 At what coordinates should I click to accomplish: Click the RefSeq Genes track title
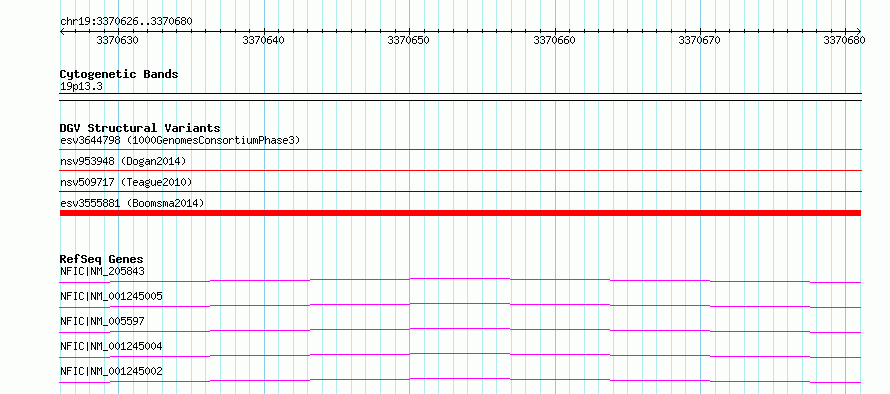tap(102, 259)
